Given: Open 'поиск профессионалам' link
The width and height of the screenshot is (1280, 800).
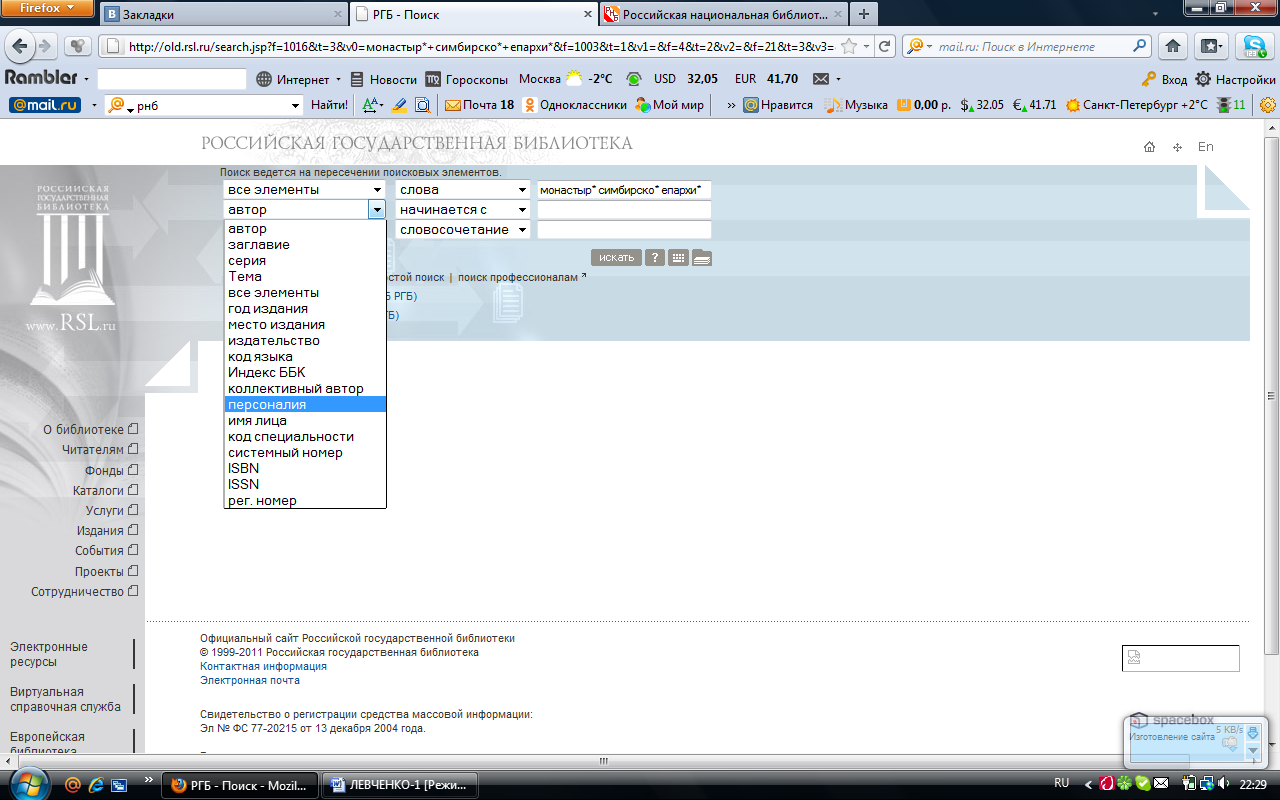Looking at the screenshot, I should (x=518, y=277).
